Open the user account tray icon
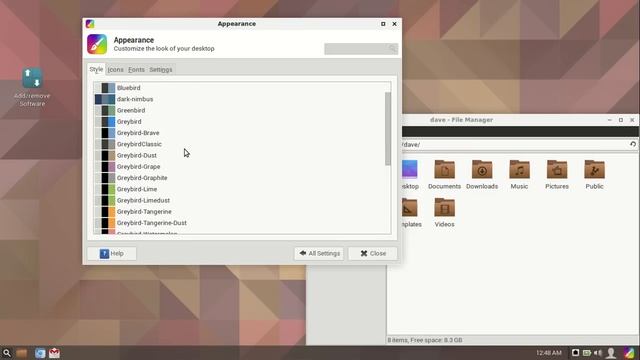This screenshot has width=640, height=360. tap(611, 353)
